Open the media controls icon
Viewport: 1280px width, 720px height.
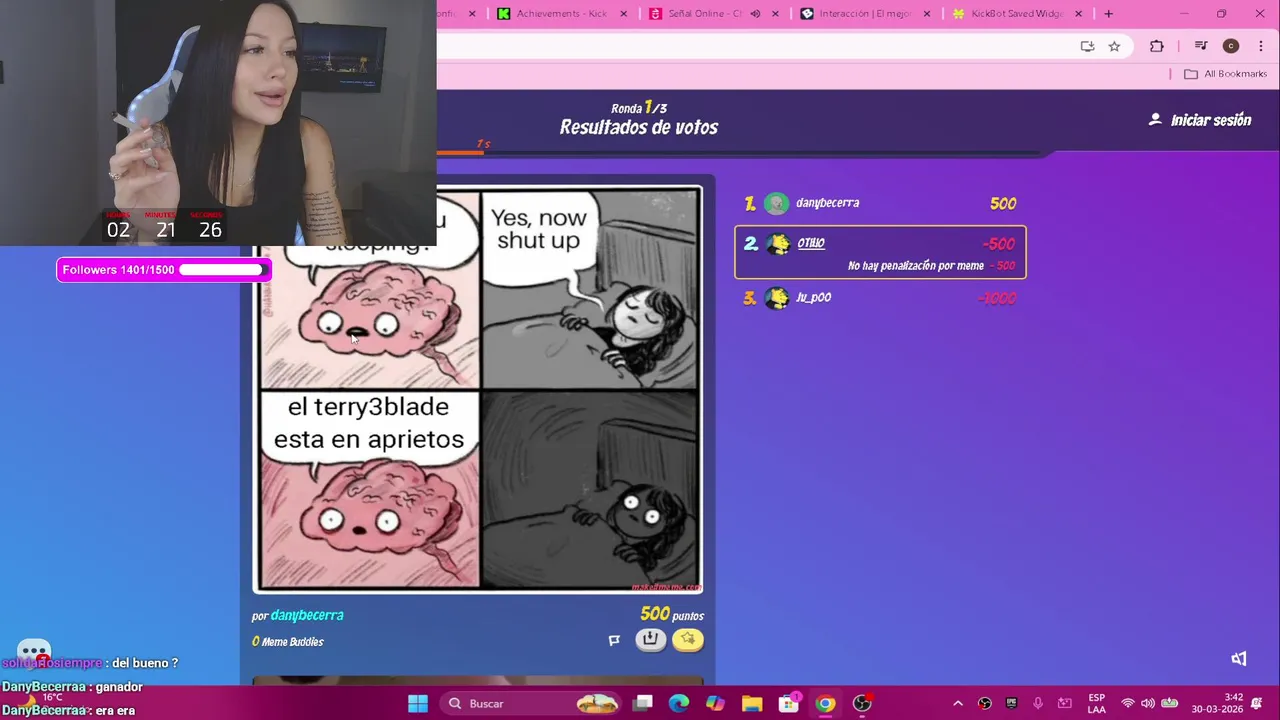click(1201, 46)
